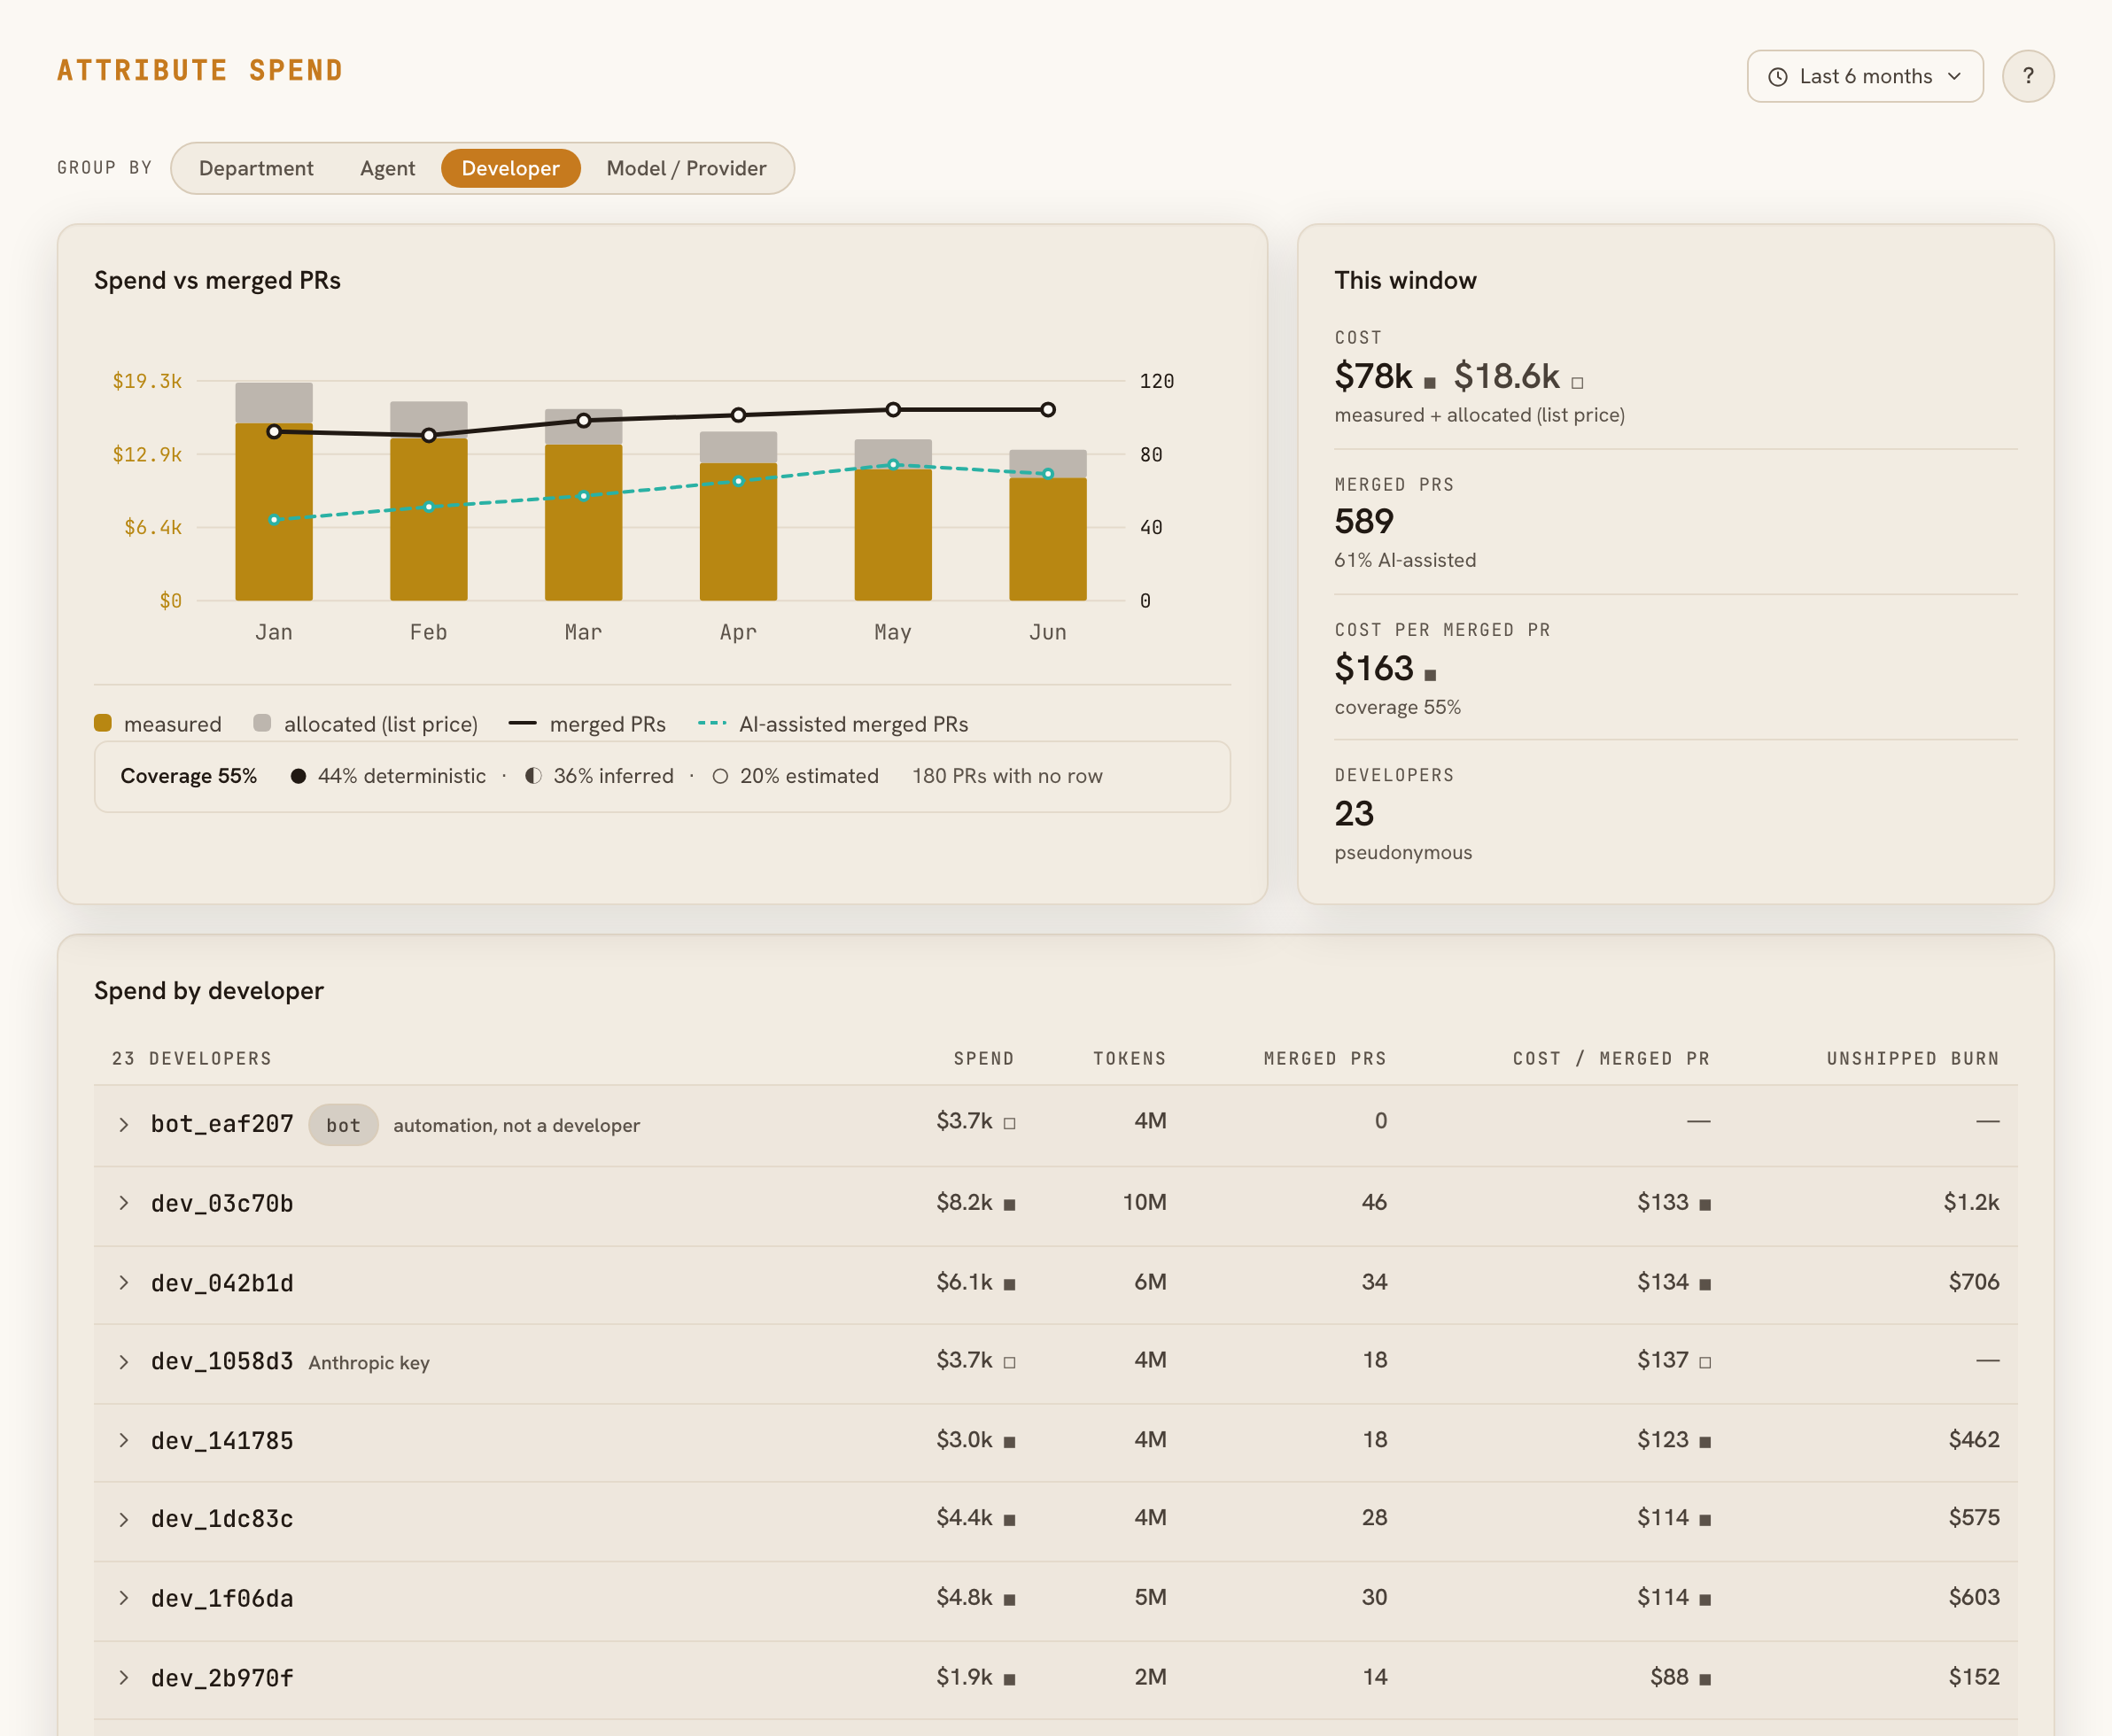Image resolution: width=2112 pixels, height=1736 pixels.
Task: Click the filled marker beside $8.2k spend
Action: 1009,1205
